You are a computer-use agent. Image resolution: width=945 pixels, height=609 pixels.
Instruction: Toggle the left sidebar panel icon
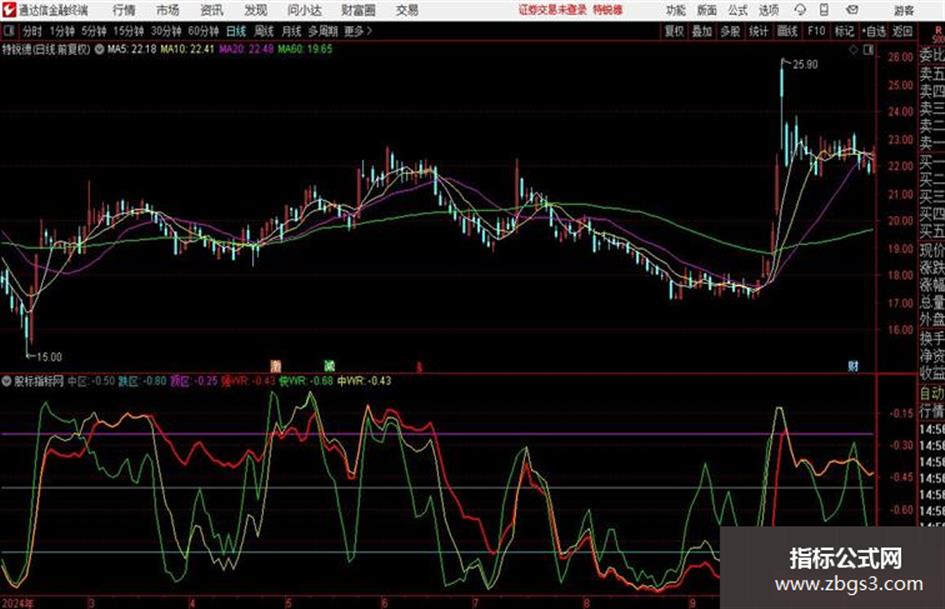click(9, 31)
